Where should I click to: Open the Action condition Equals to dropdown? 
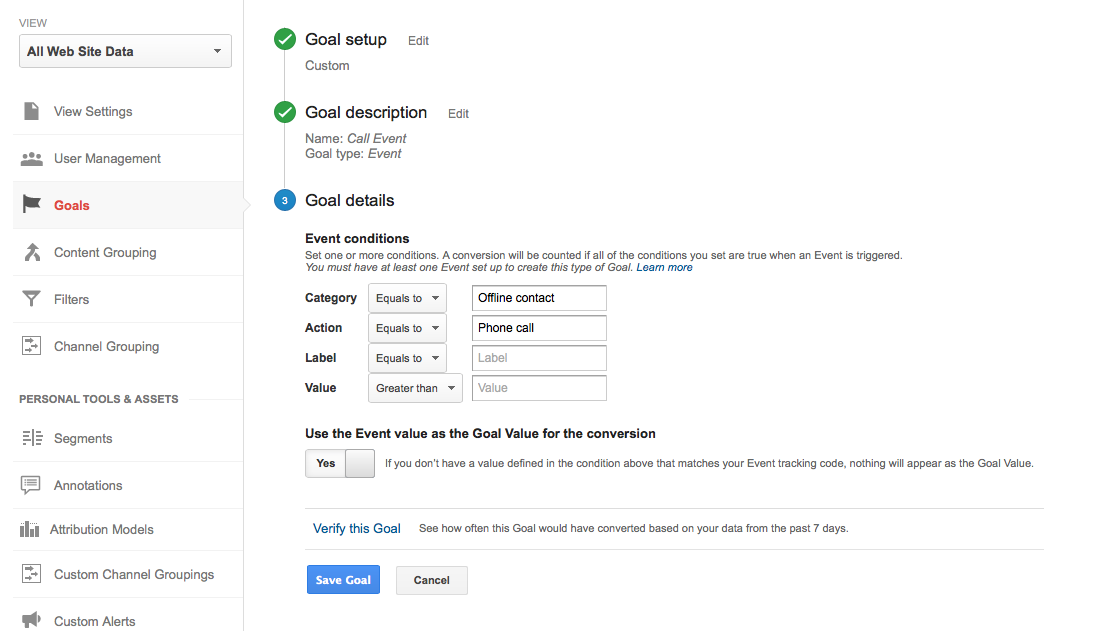click(x=407, y=328)
